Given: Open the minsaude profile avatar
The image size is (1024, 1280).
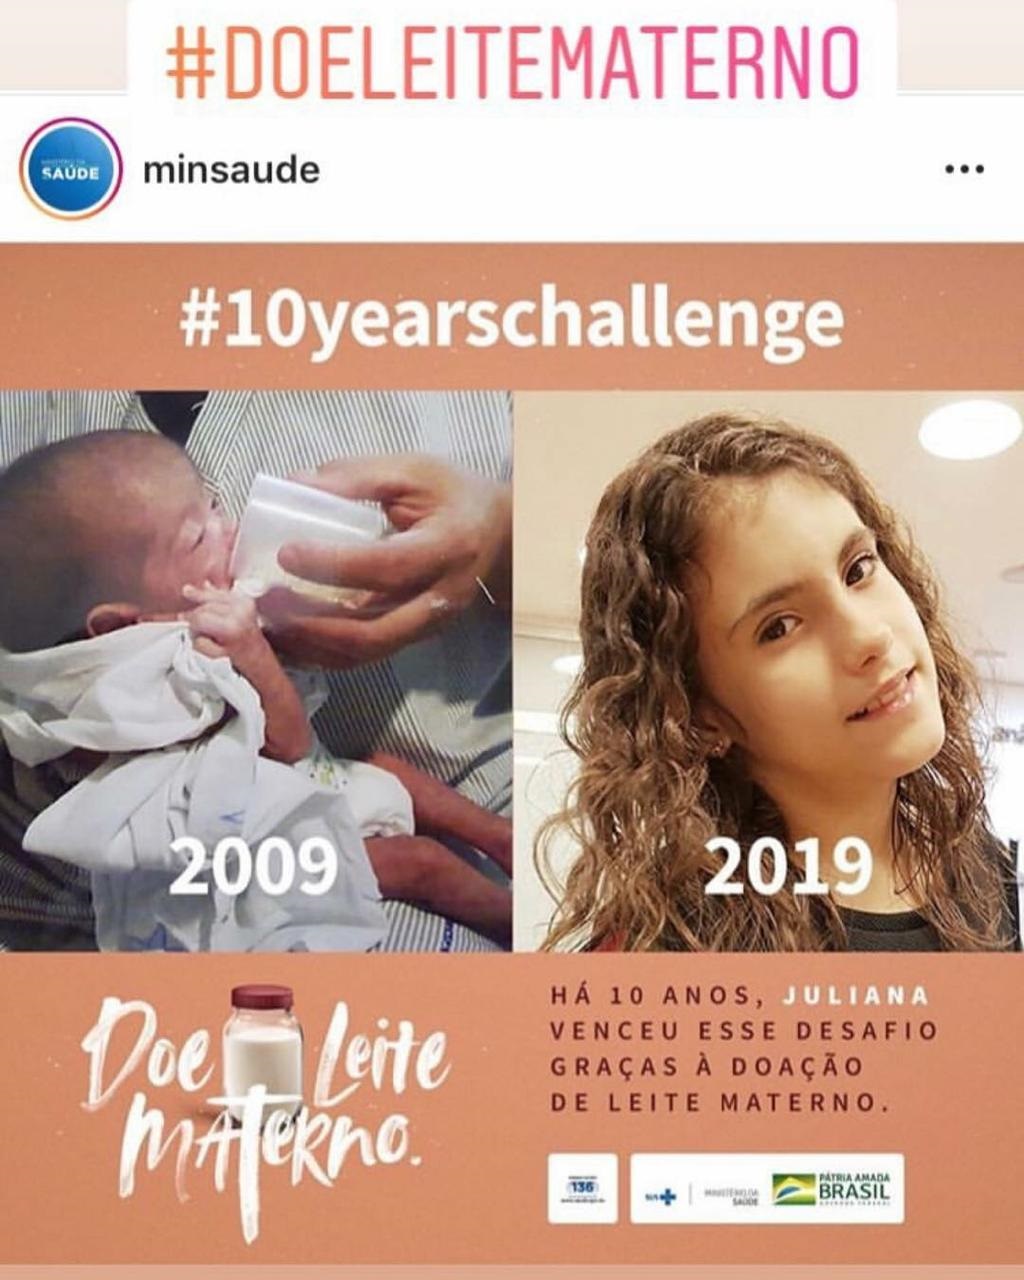Looking at the screenshot, I should pyautogui.click(x=70, y=169).
